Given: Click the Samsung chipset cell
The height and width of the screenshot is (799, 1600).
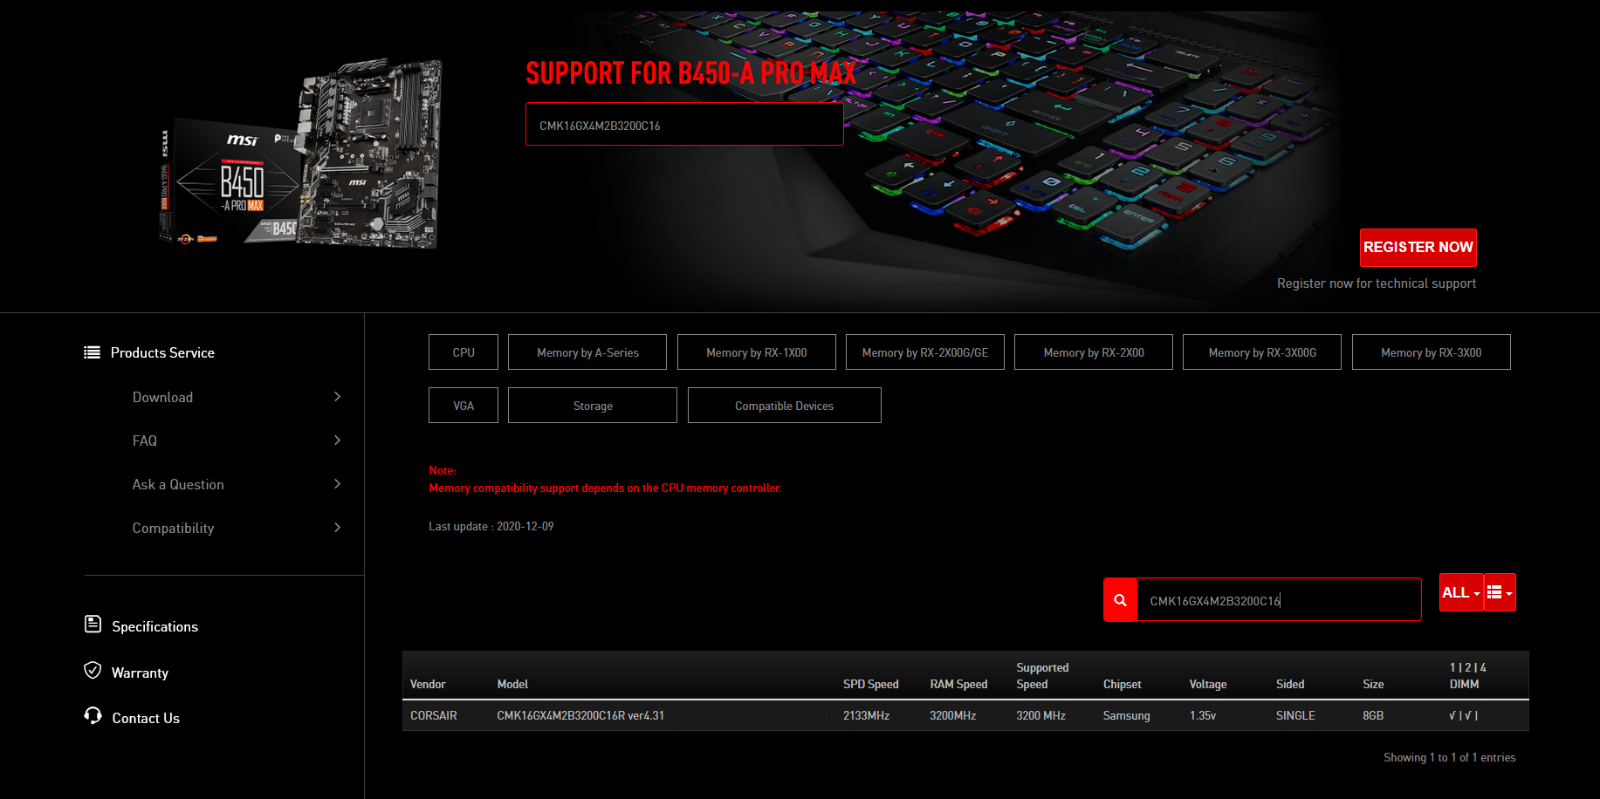Looking at the screenshot, I should (1126, 716).
